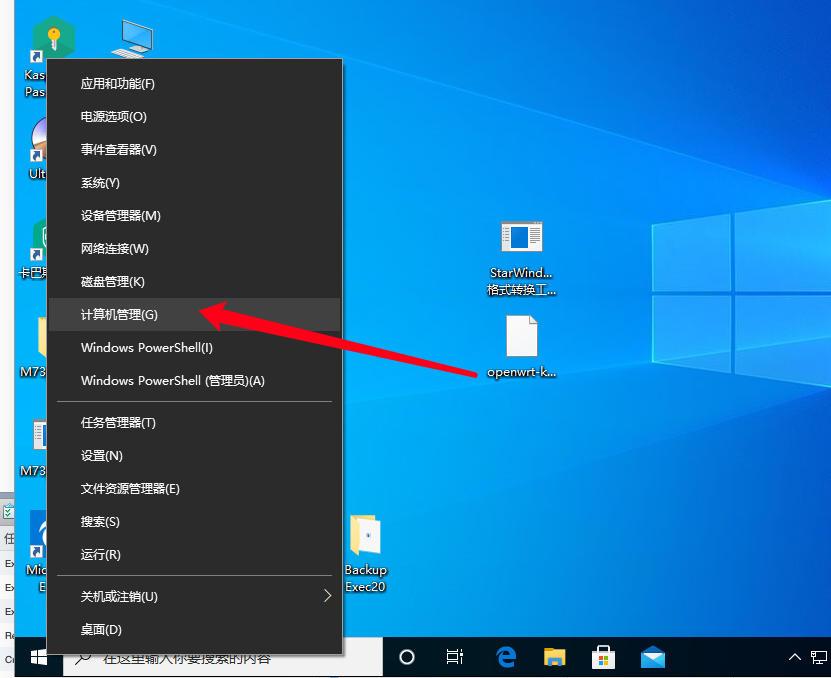
Task: Open 任务管理器(T) task manager
Action: [x=195, y=422]
